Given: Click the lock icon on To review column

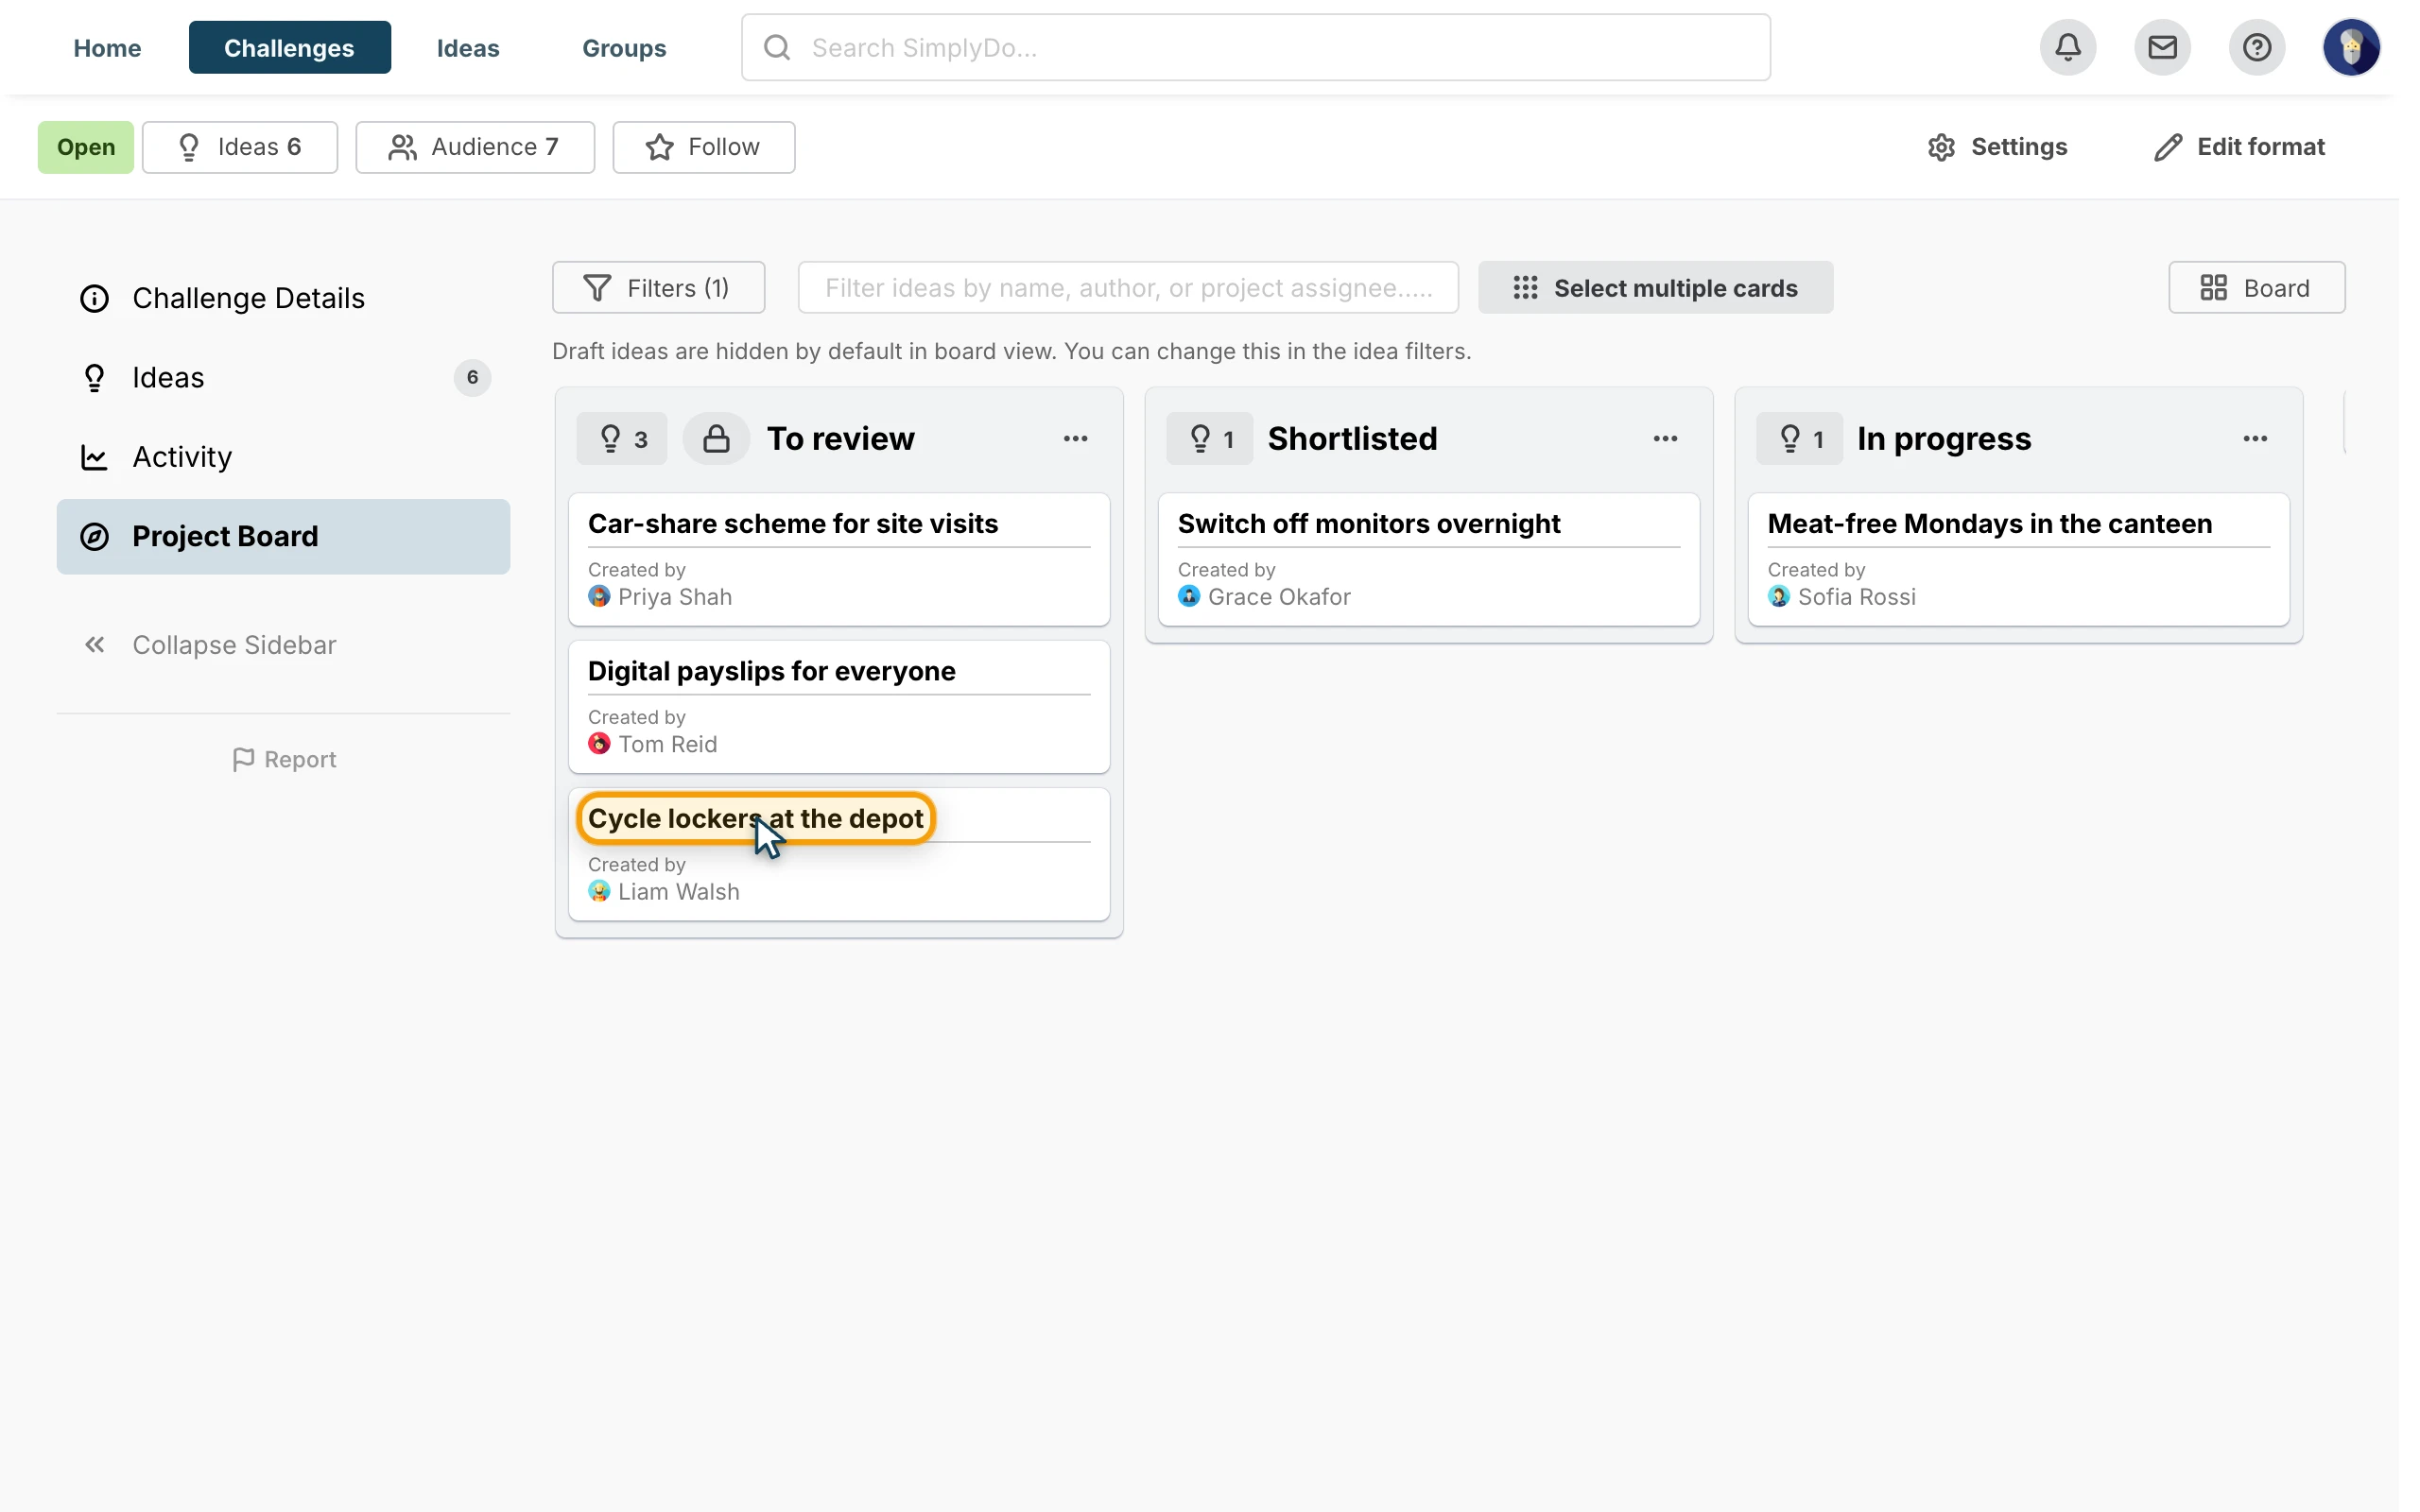Looking at the screenshot, I should (x=716, y=438).
